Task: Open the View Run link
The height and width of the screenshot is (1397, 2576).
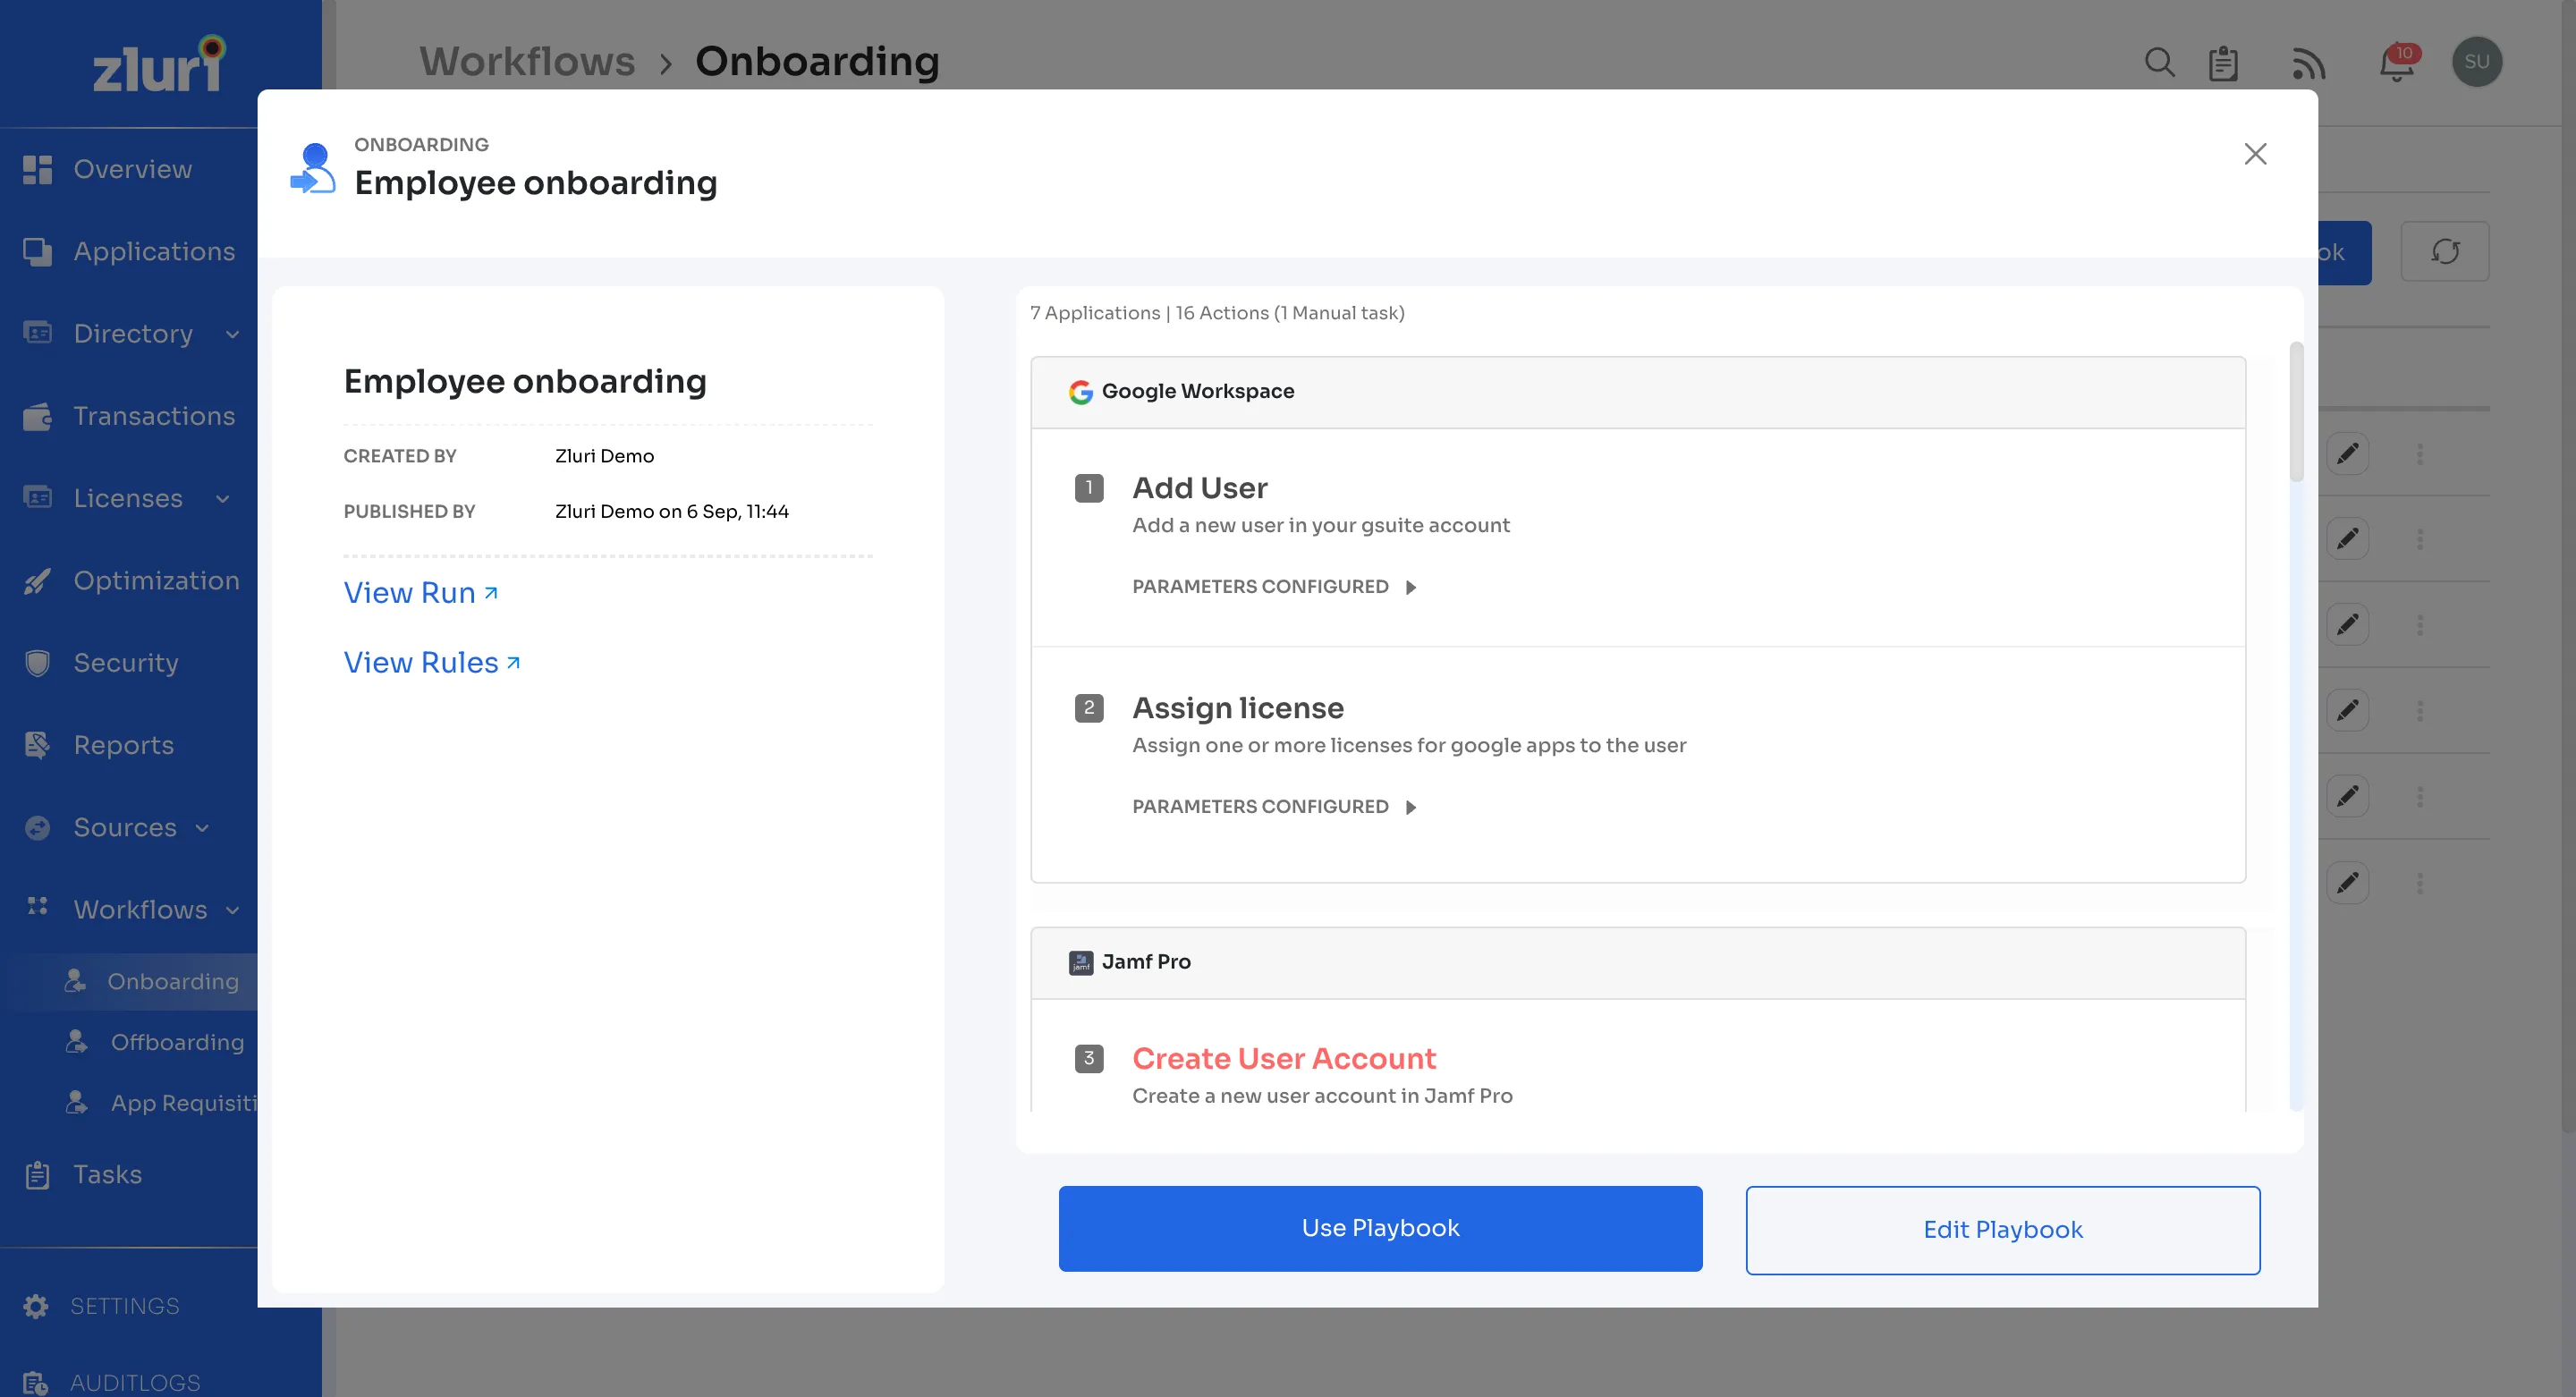Action: (x=420, y=593)
